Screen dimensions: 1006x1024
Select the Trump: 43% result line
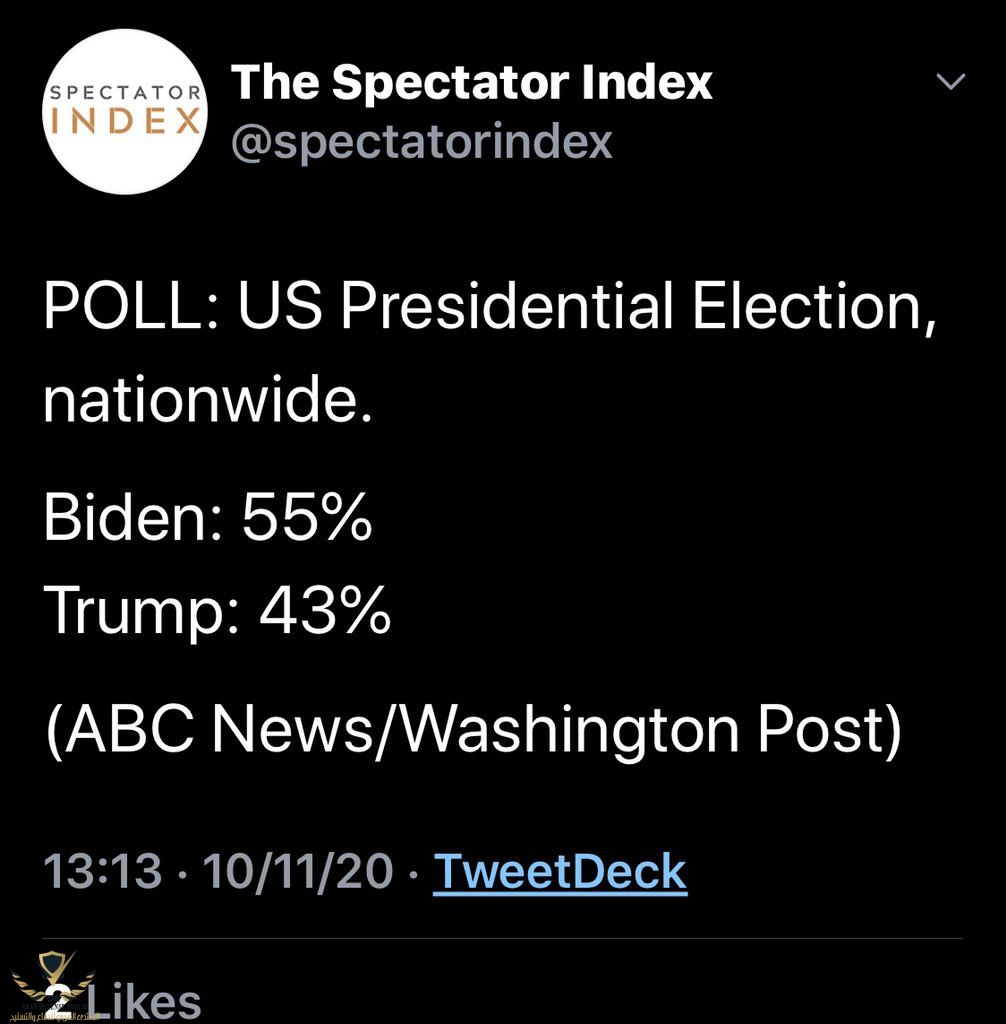click(217, 610)
